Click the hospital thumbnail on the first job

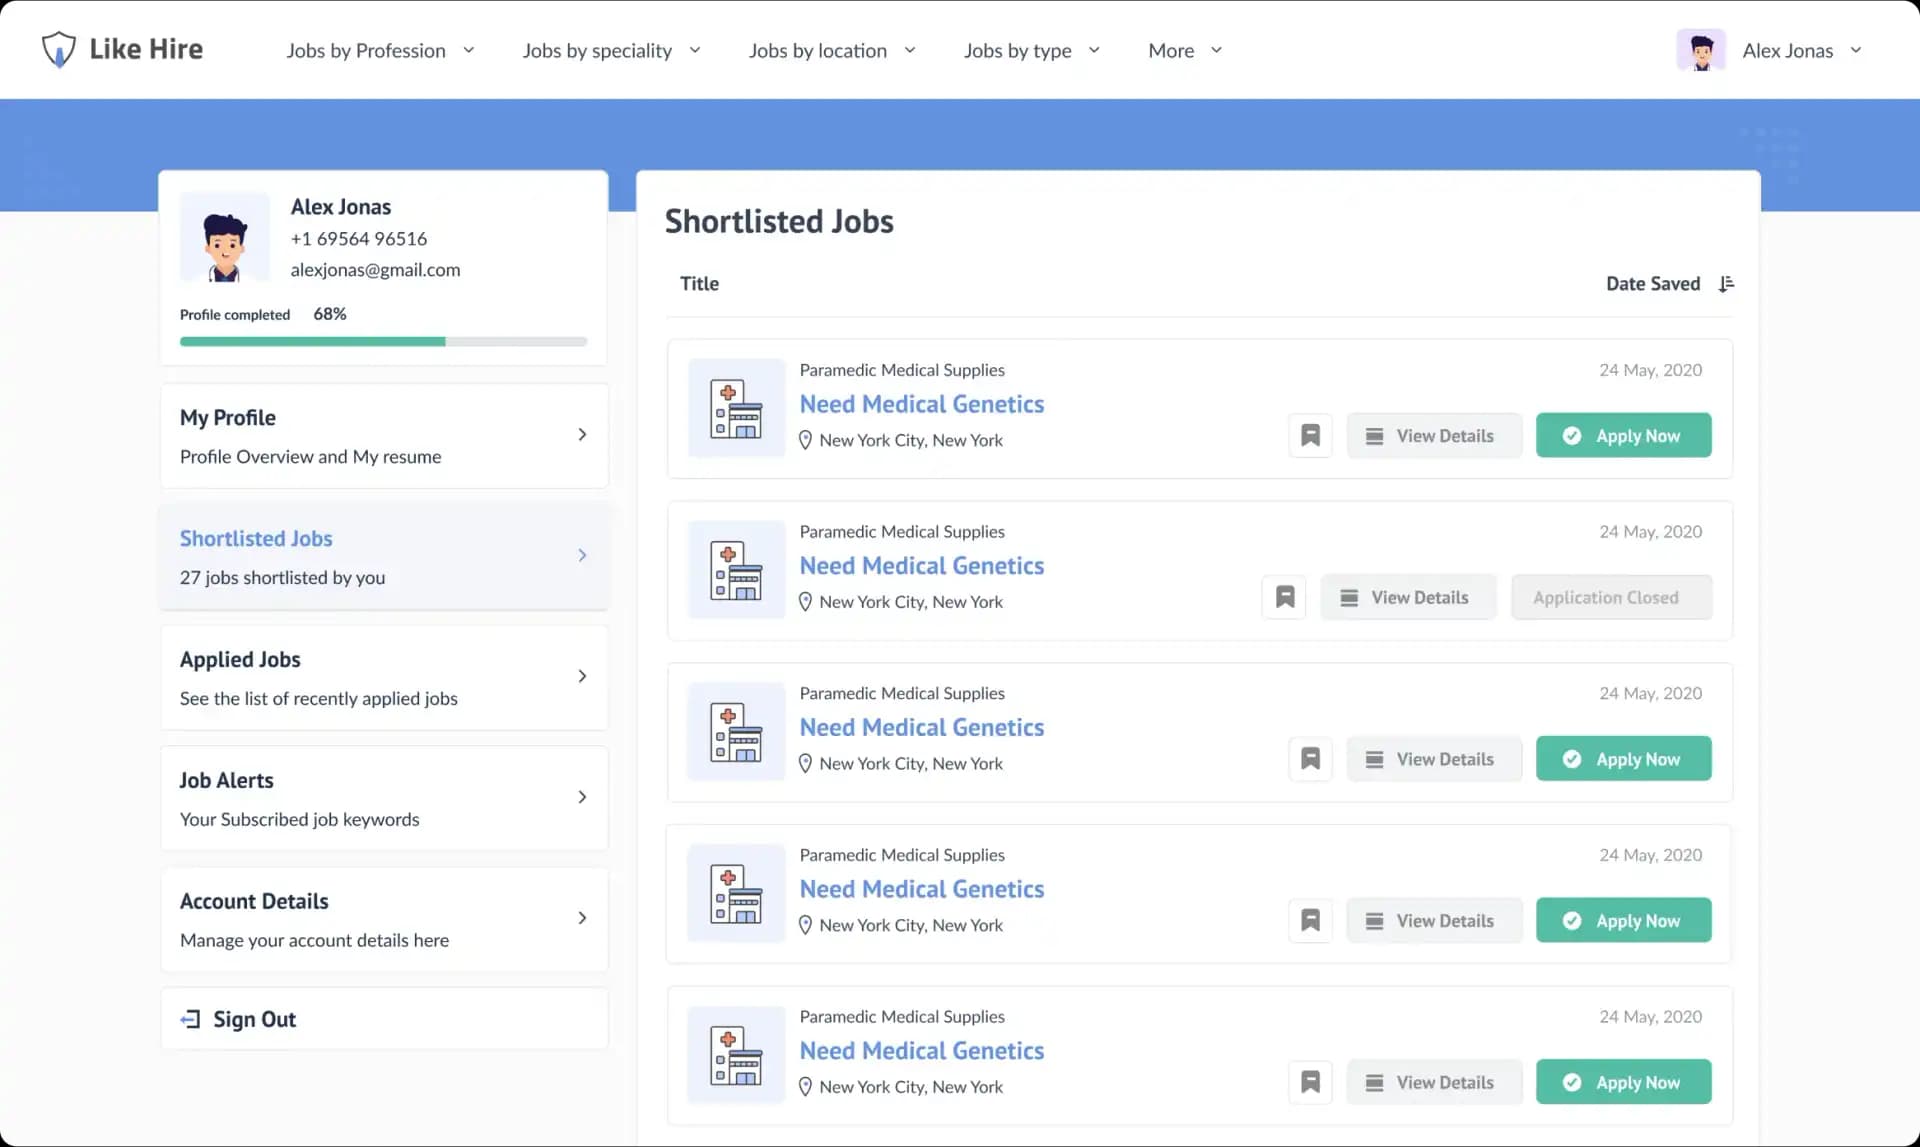736,408
